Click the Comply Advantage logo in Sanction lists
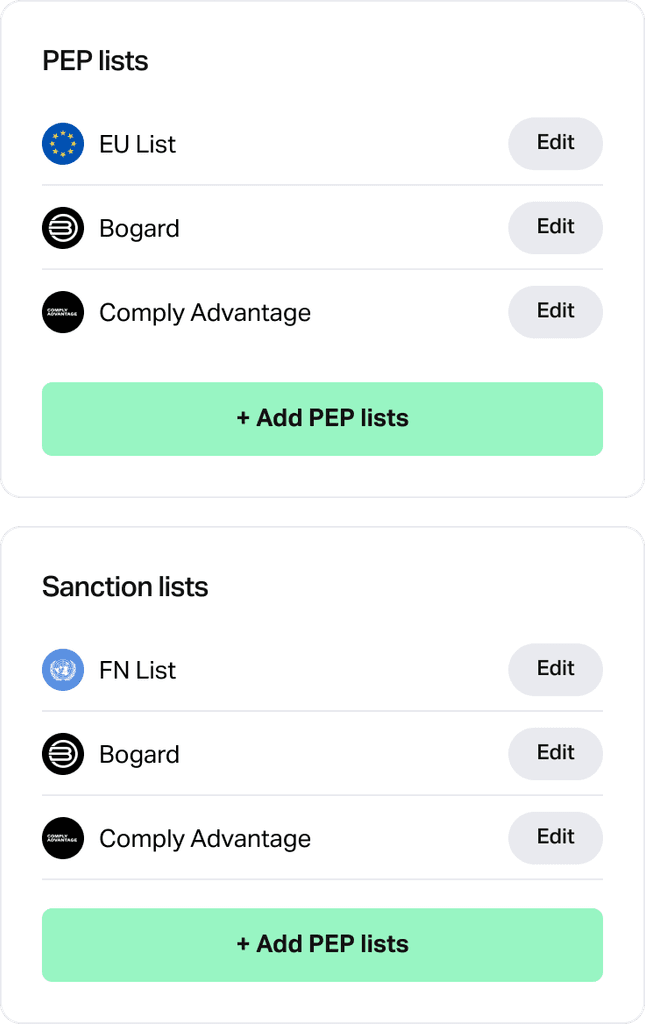 click(63, 838)
